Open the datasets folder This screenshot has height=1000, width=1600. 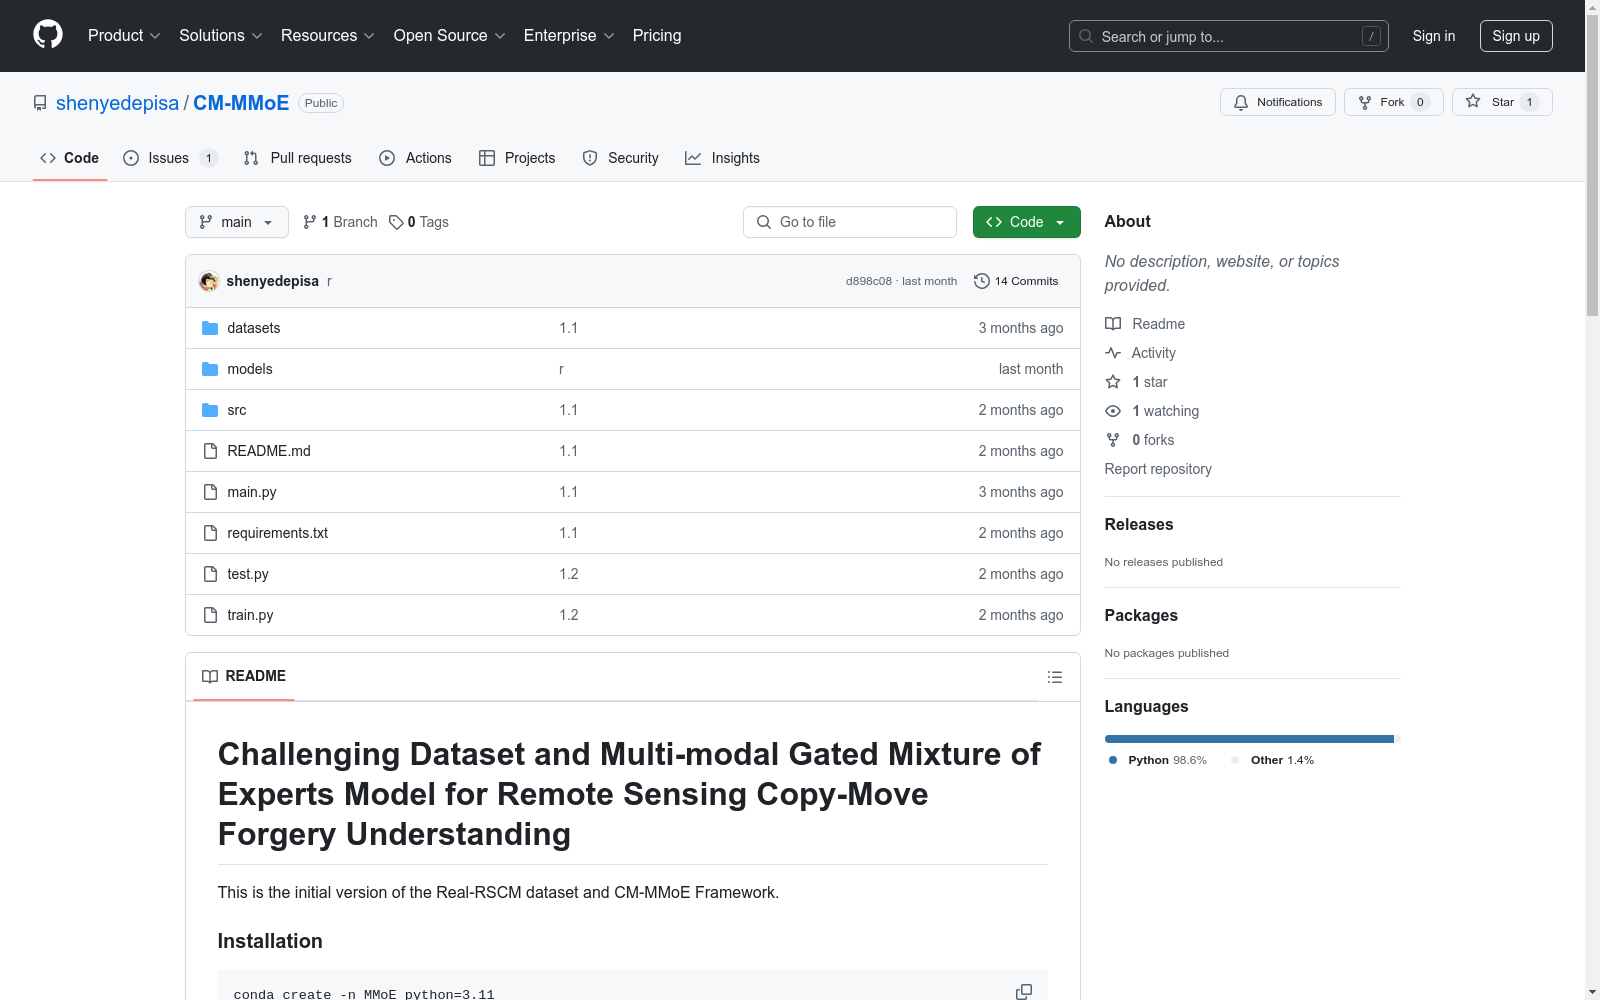tap(254, 328)
